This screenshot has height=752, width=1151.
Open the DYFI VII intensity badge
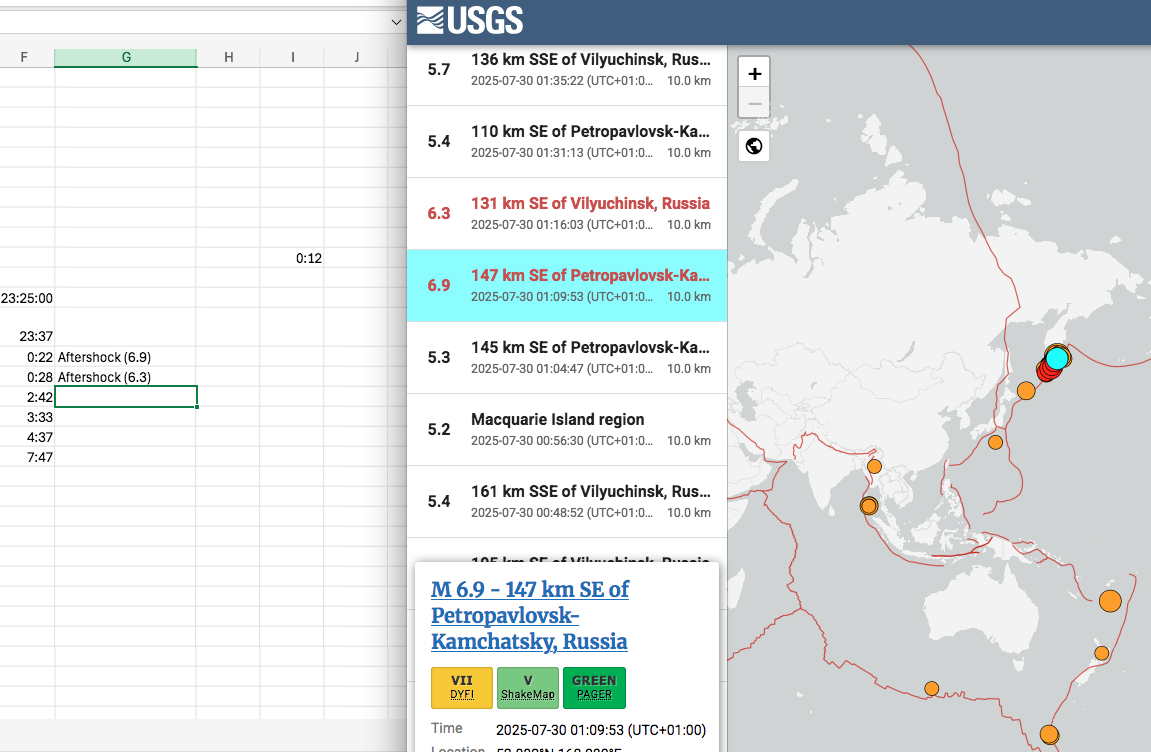[x=462, y=687]
